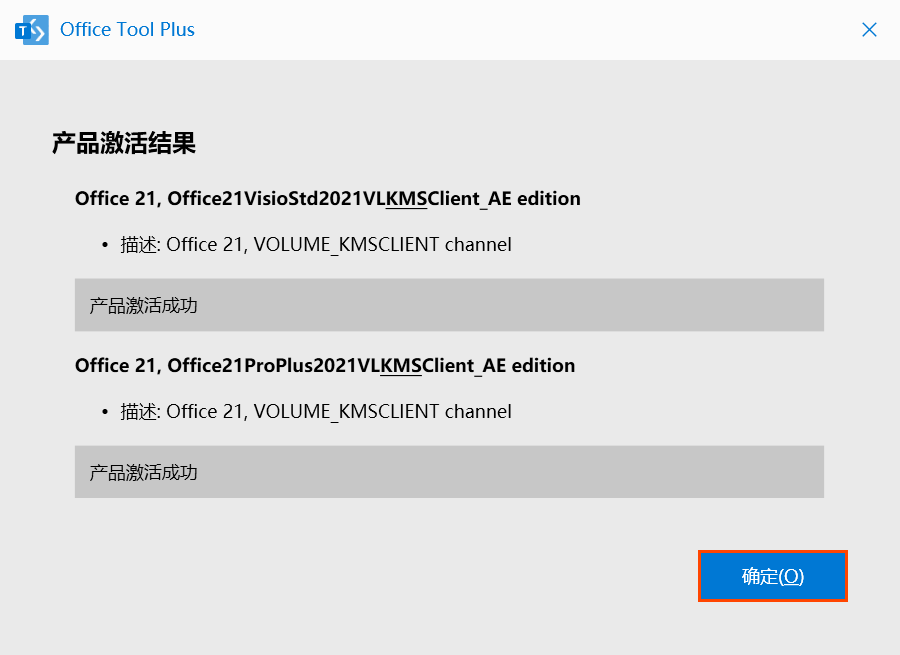
Task: Select the 产品激活成功 box under ProPlus
Action: pyautogui.click(x=449, y=472)
